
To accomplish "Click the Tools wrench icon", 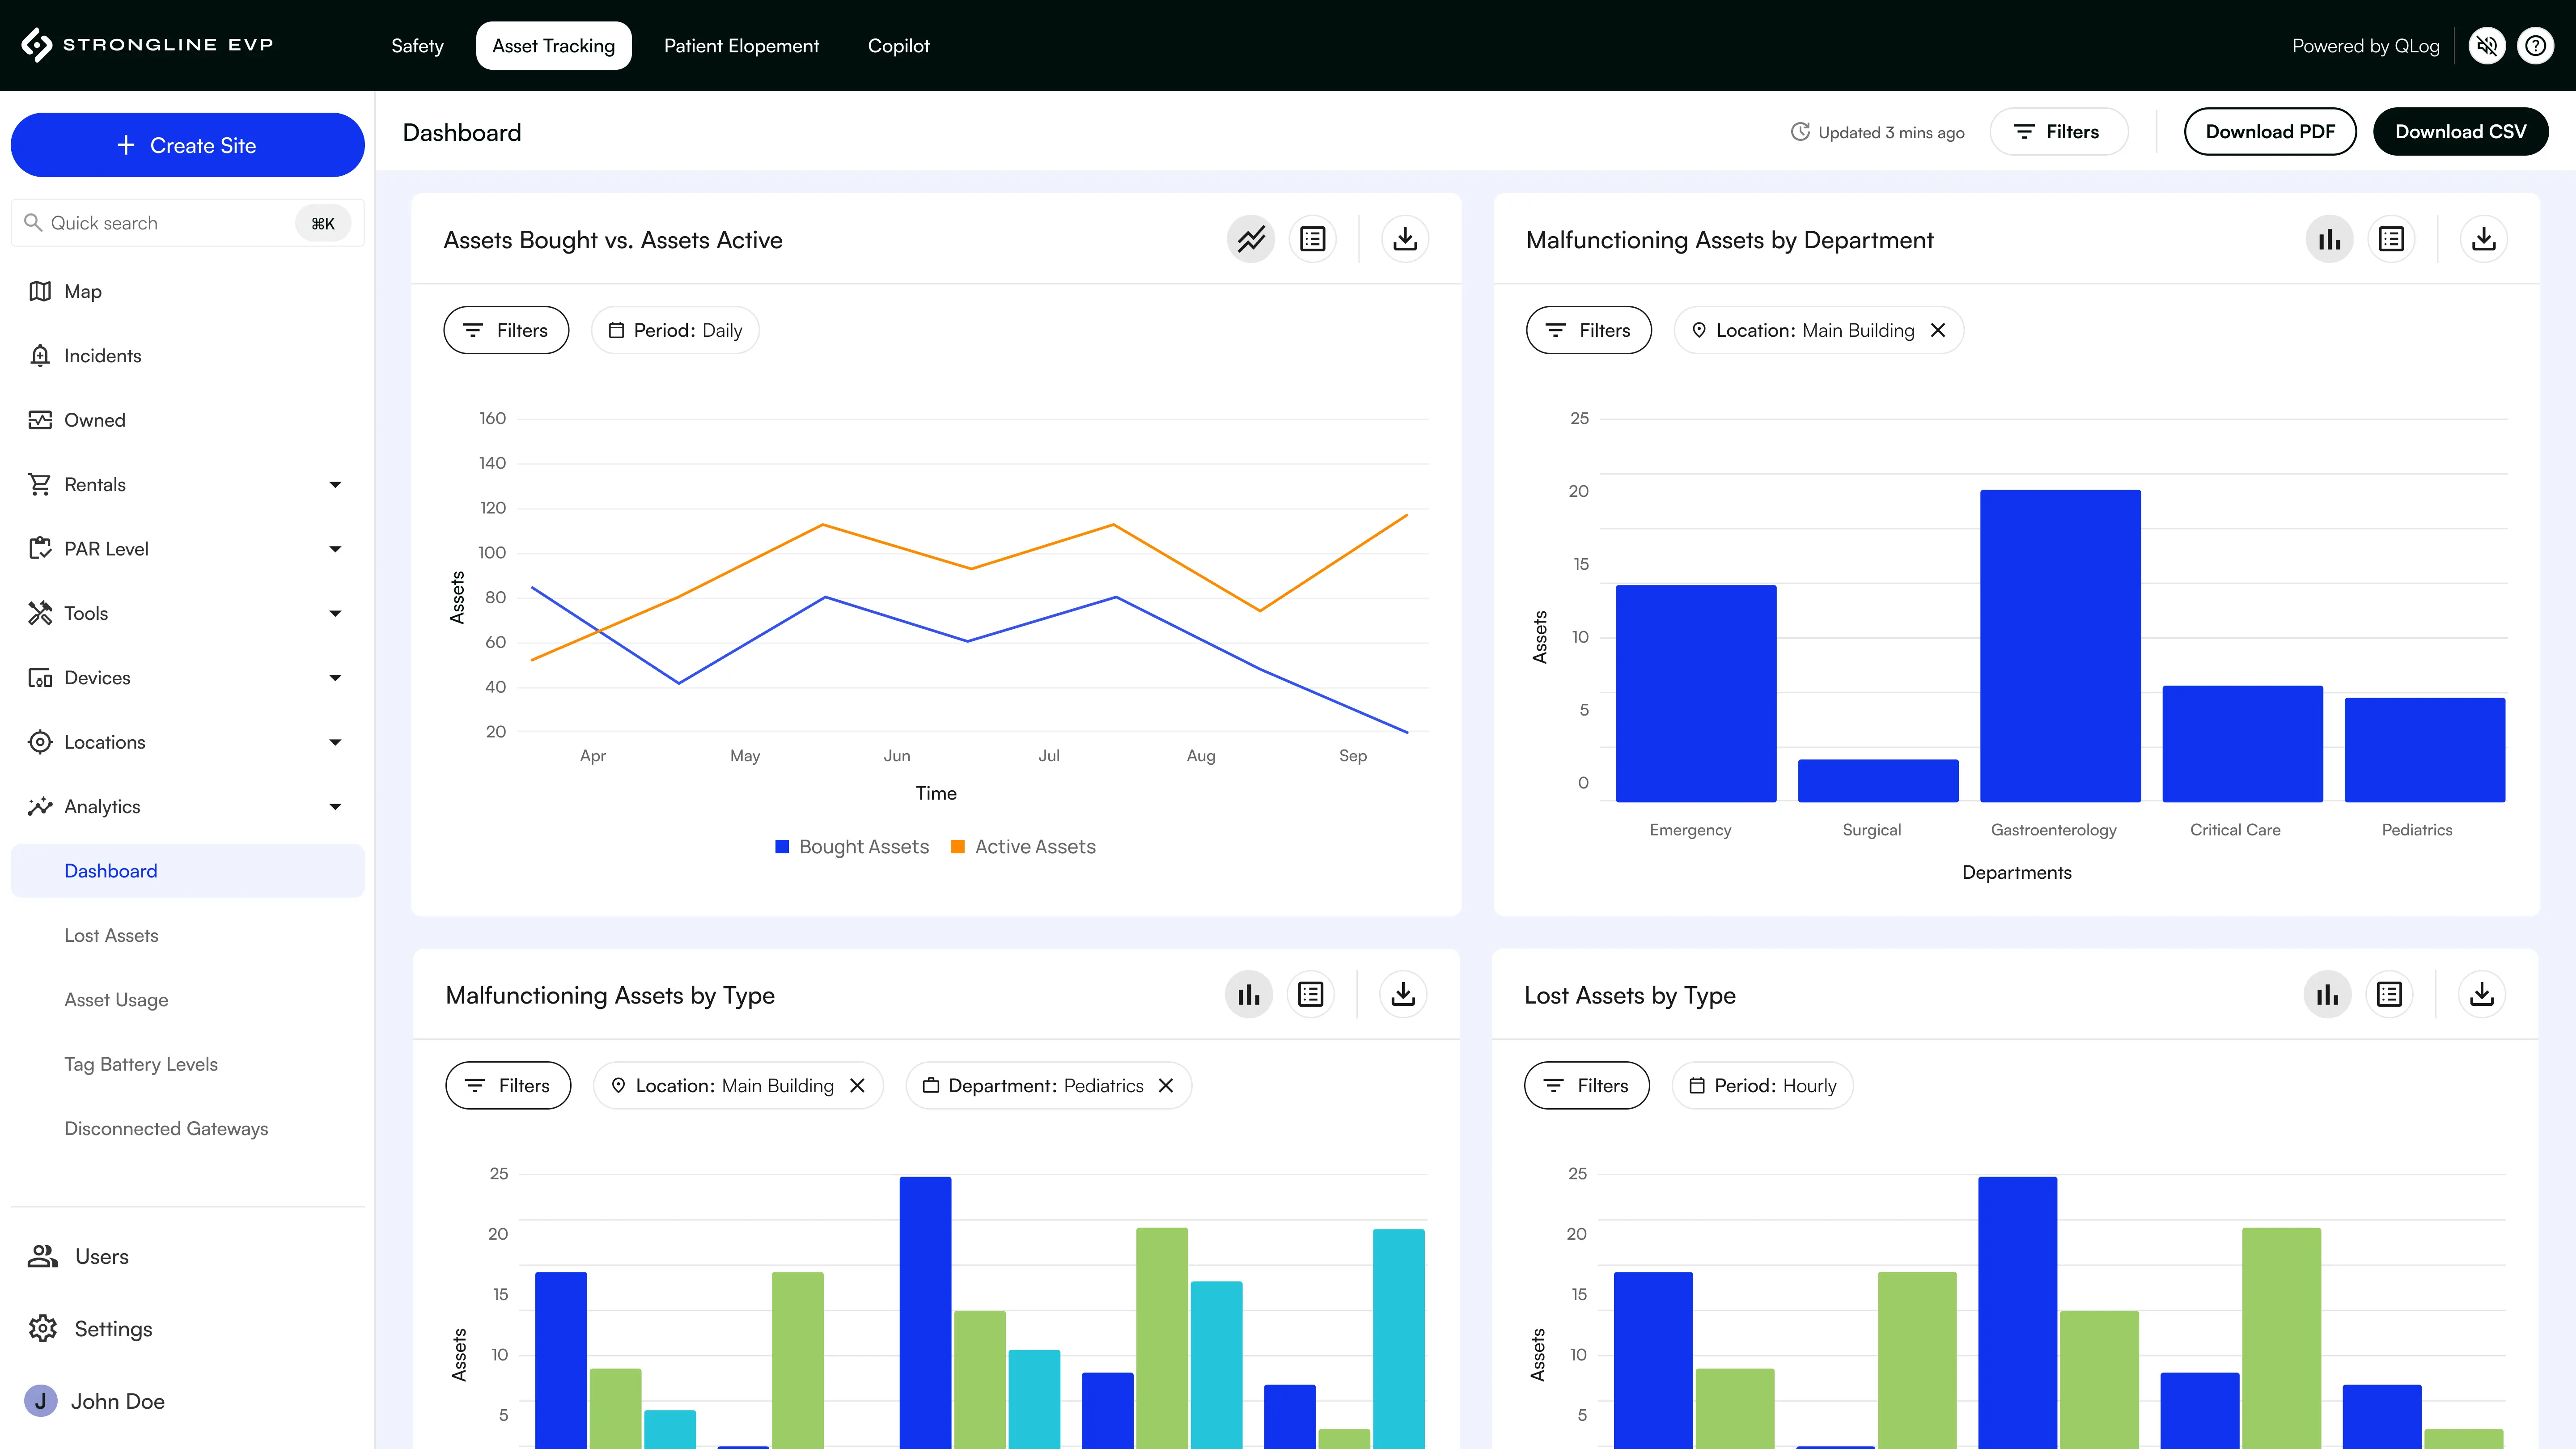I will (x=40, y=613).
